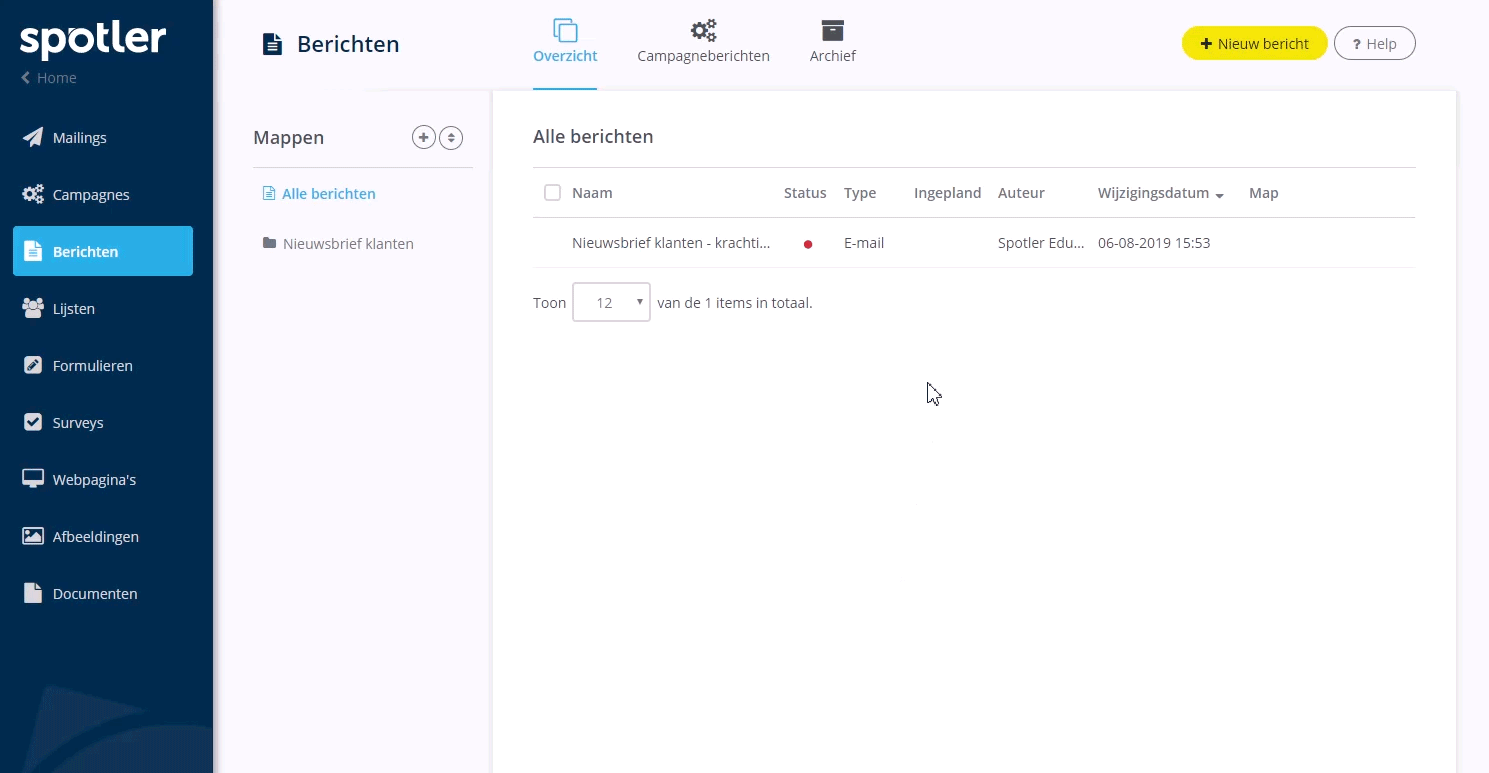The width and height of the screenshot is (1489, 773).
Task: Switch to the Archief tab
Action: (832, 44)
